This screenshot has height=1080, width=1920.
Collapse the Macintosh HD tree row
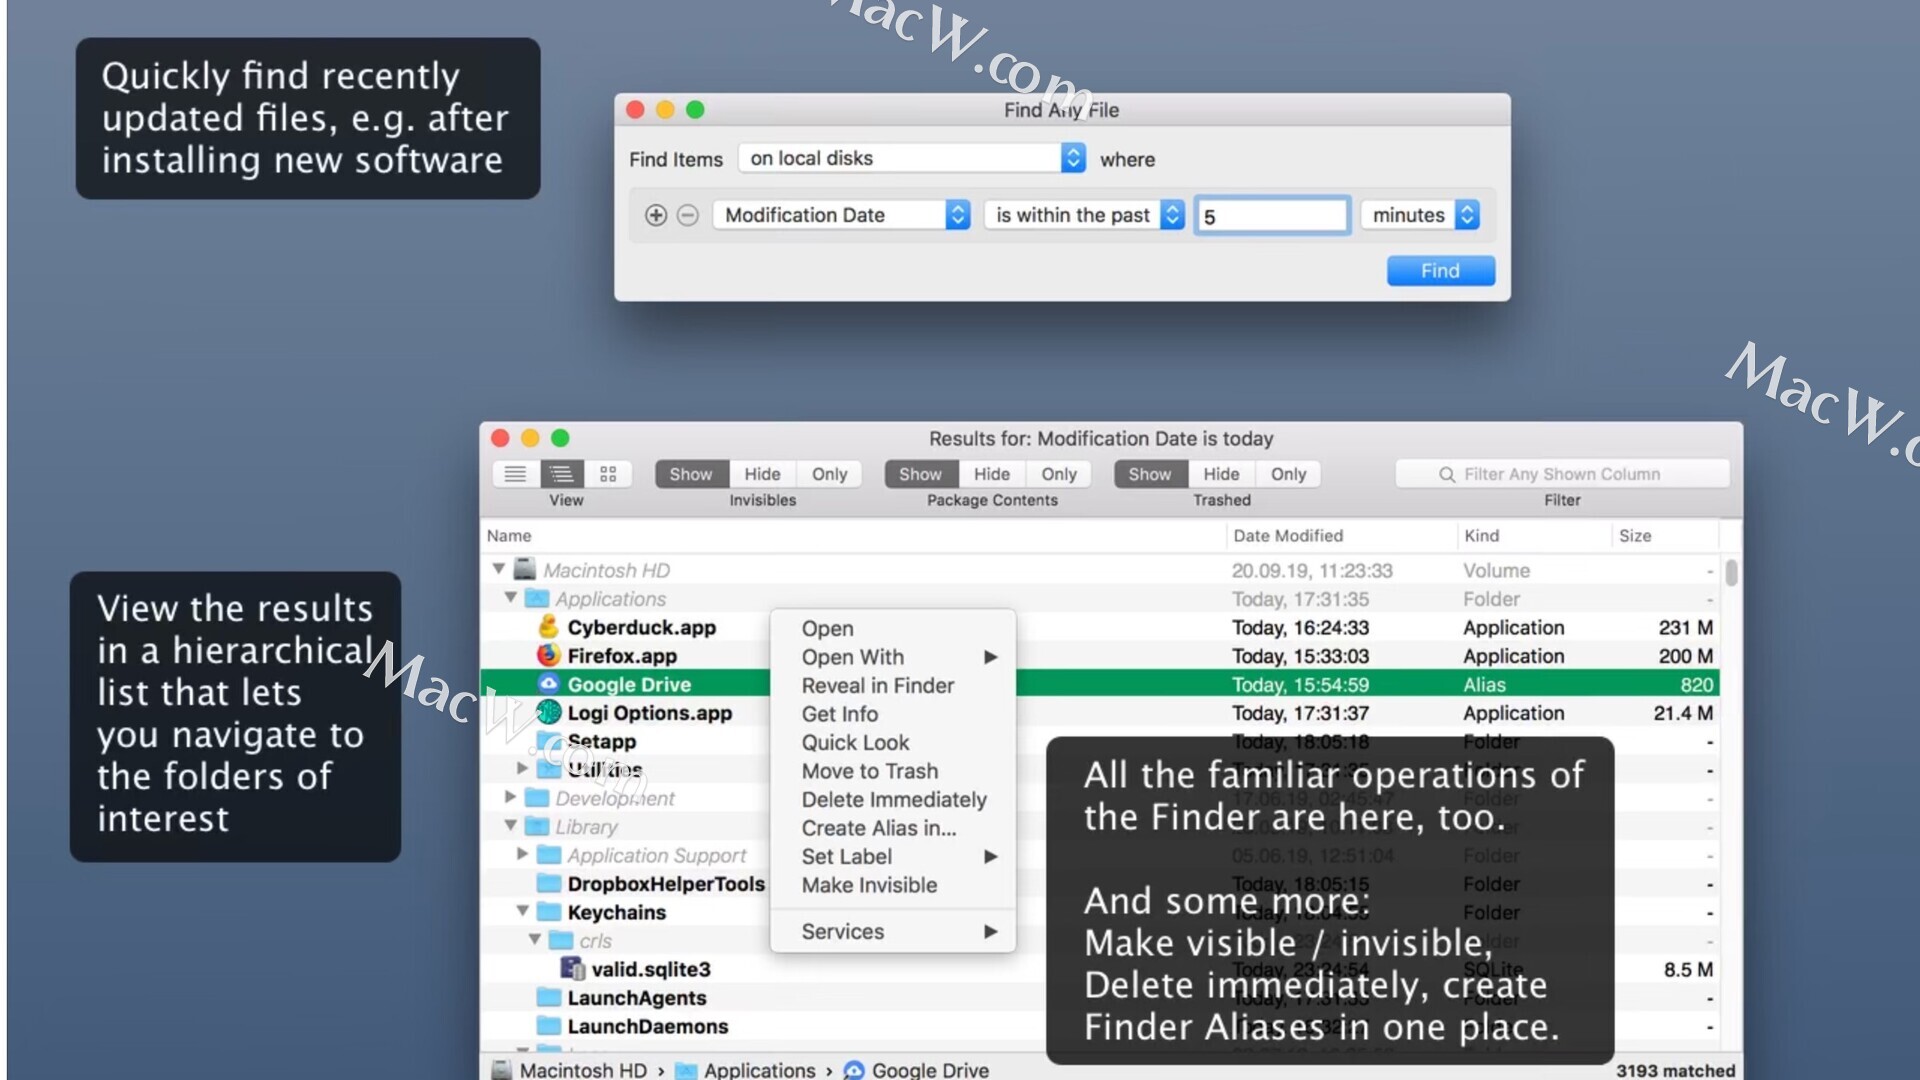click(x=498, y=569)
